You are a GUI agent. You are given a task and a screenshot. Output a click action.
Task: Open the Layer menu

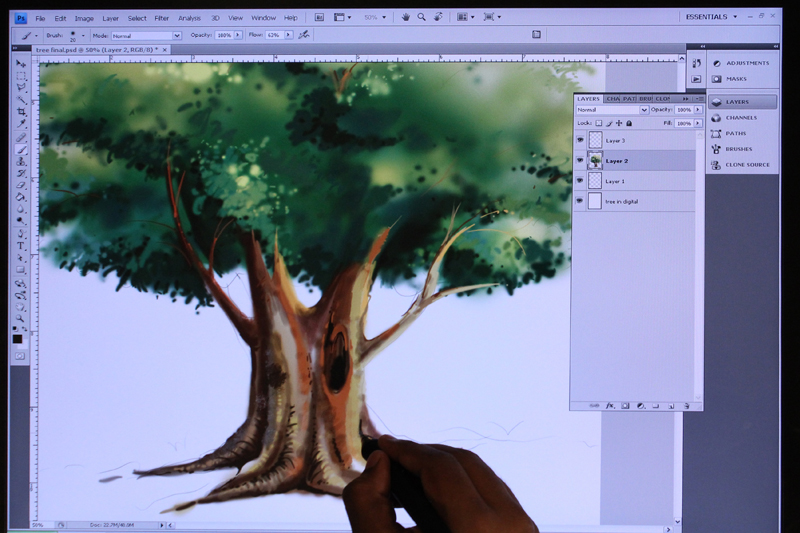[x=110, y=18]
